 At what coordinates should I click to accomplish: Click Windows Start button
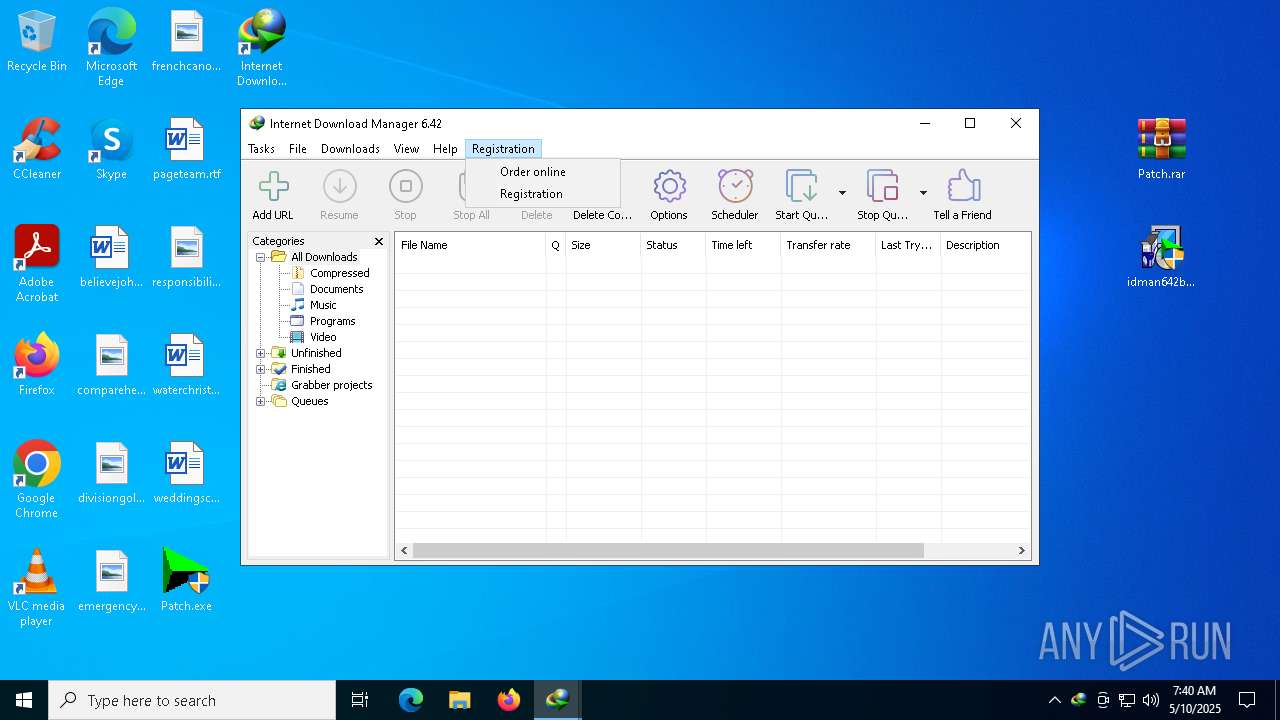[24, 700]
